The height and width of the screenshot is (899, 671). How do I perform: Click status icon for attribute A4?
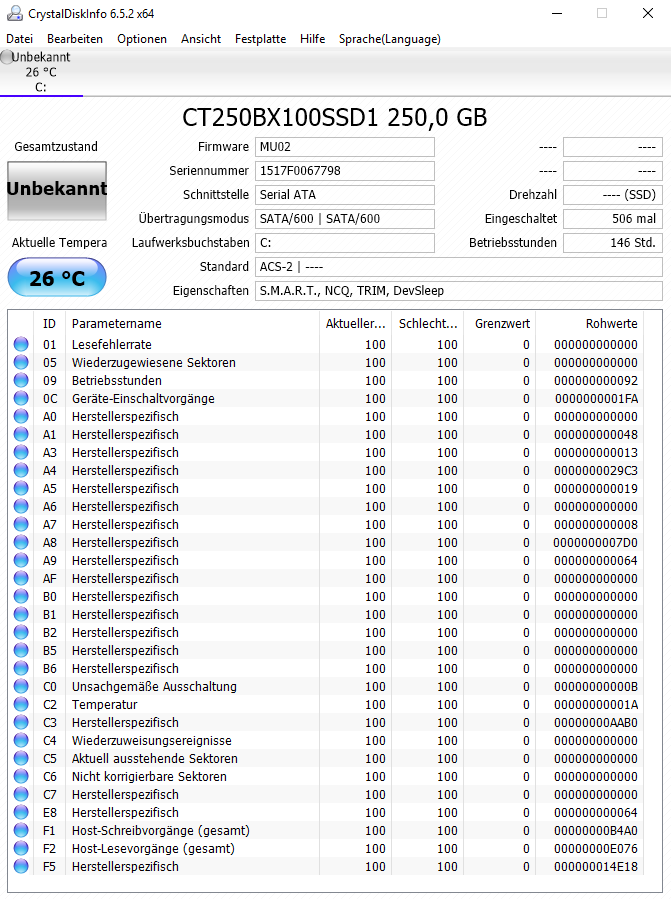[x=21, y=470]
